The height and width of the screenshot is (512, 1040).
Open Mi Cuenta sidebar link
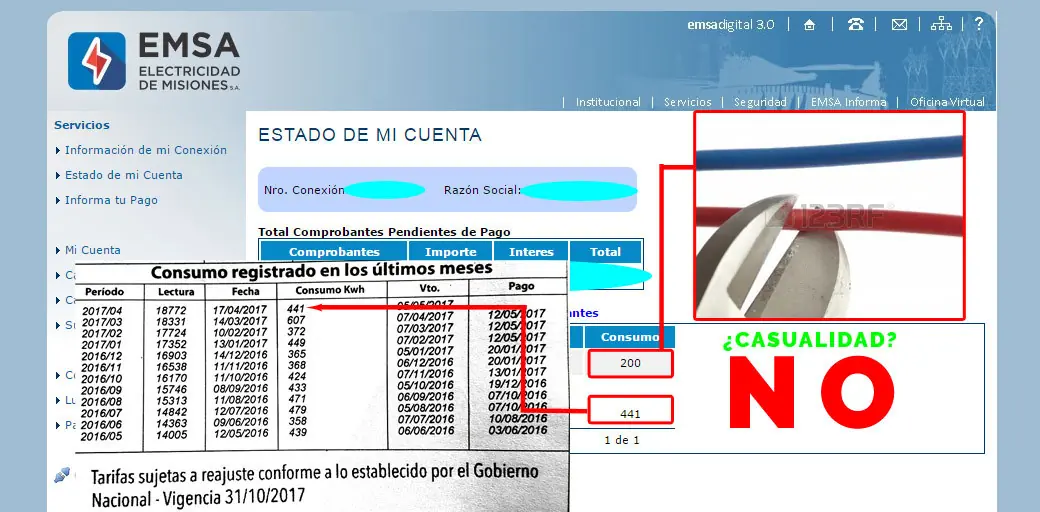(x=93, y=250)
